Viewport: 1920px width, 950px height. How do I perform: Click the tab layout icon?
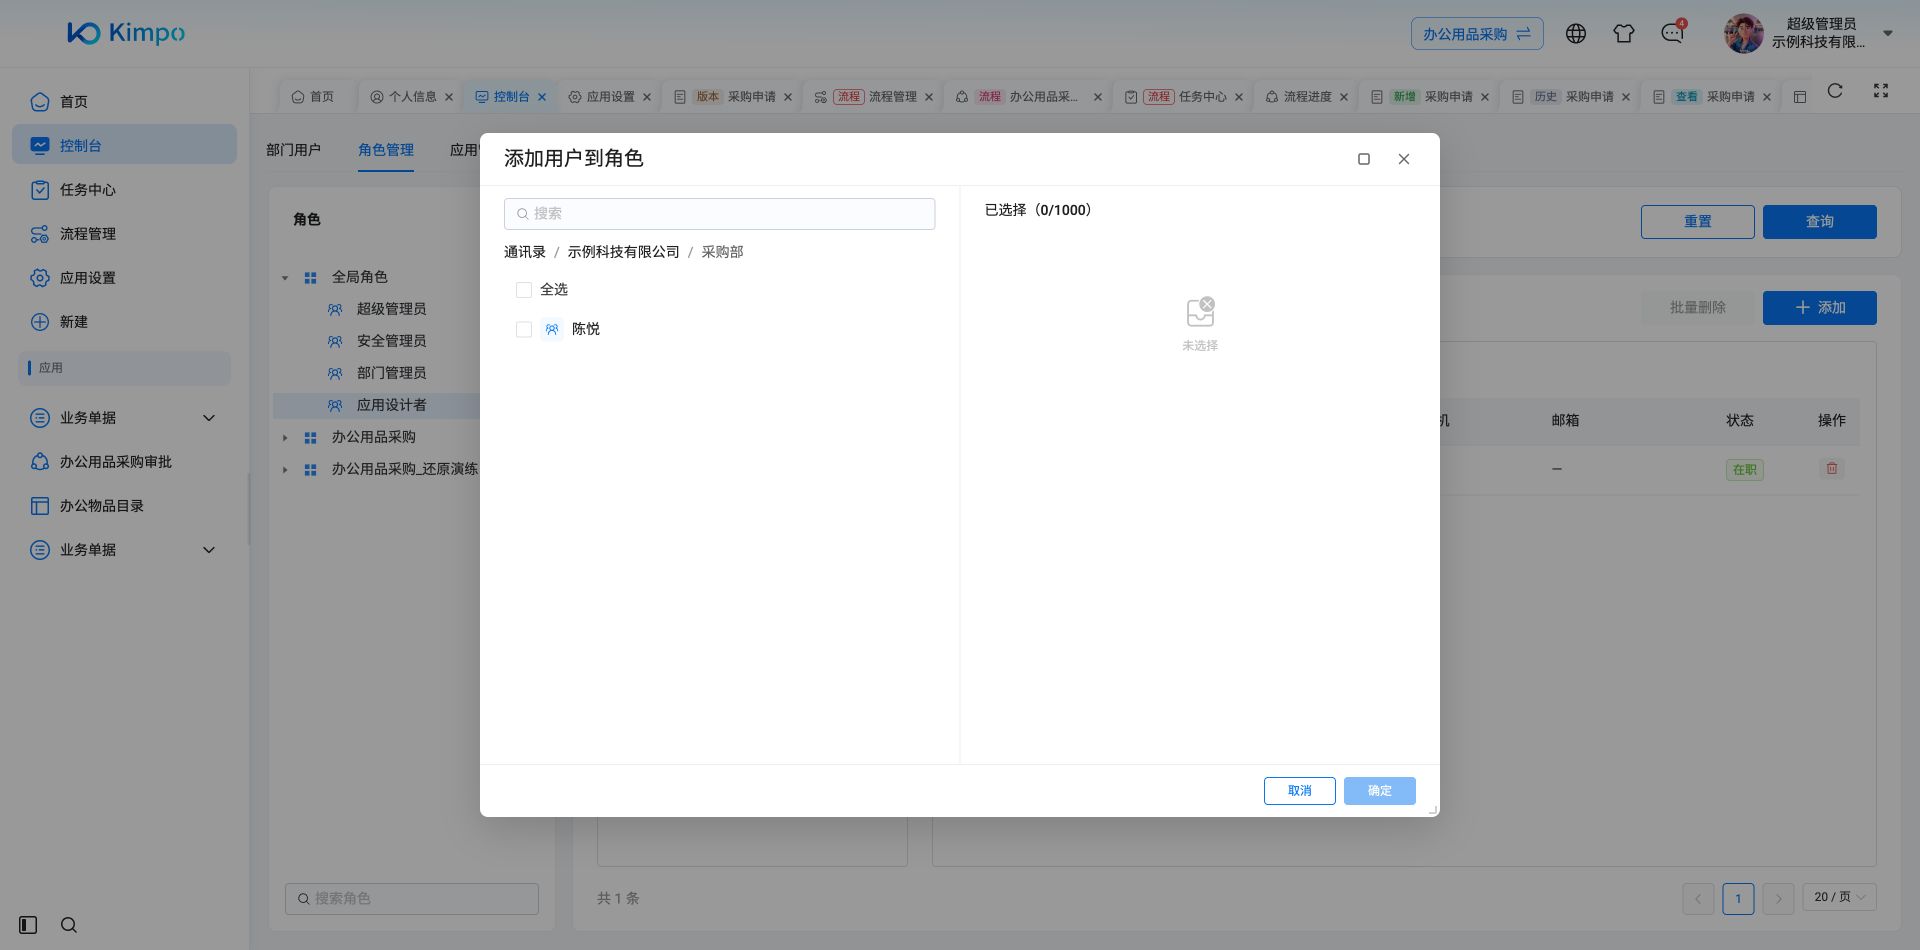[1800, 97]
